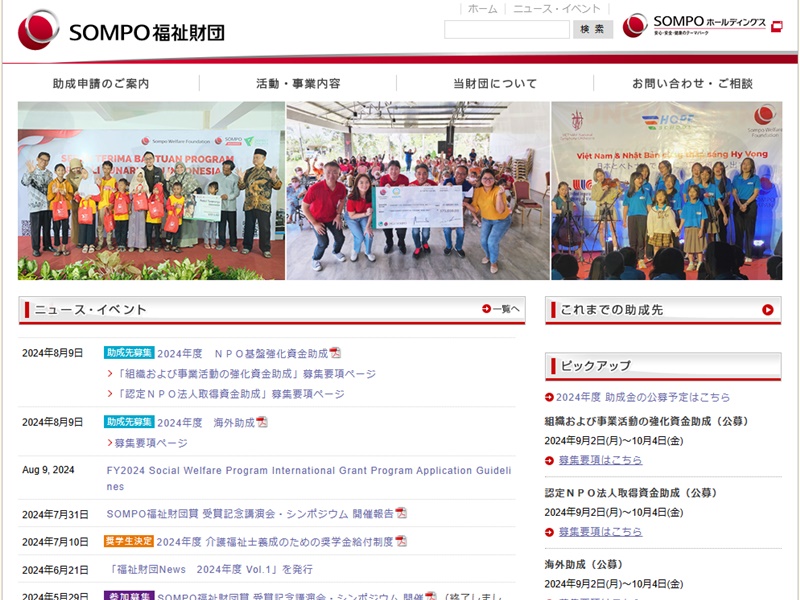Image resolution: width=800 pixels, height=600 pixels.
Task: Click the ピックアップ section heading
Action: [596, 366]
